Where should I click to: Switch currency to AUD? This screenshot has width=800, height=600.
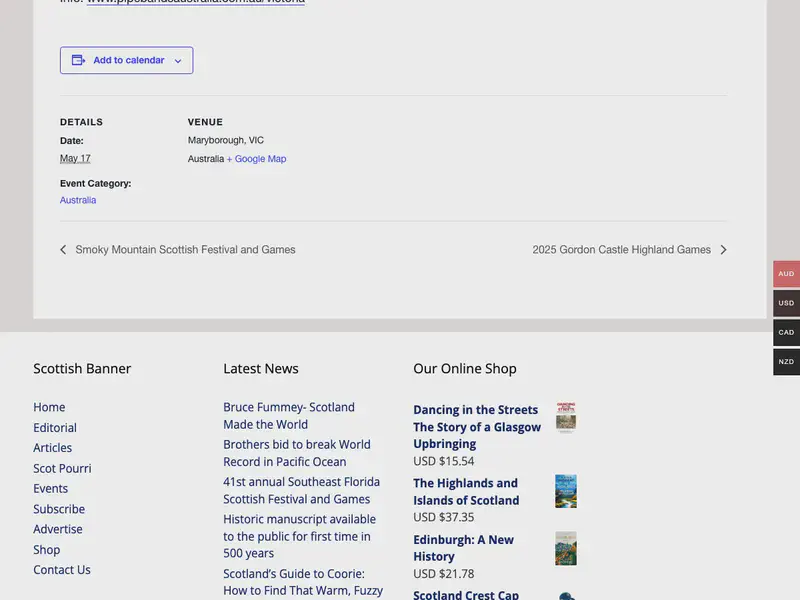(786, 274)
